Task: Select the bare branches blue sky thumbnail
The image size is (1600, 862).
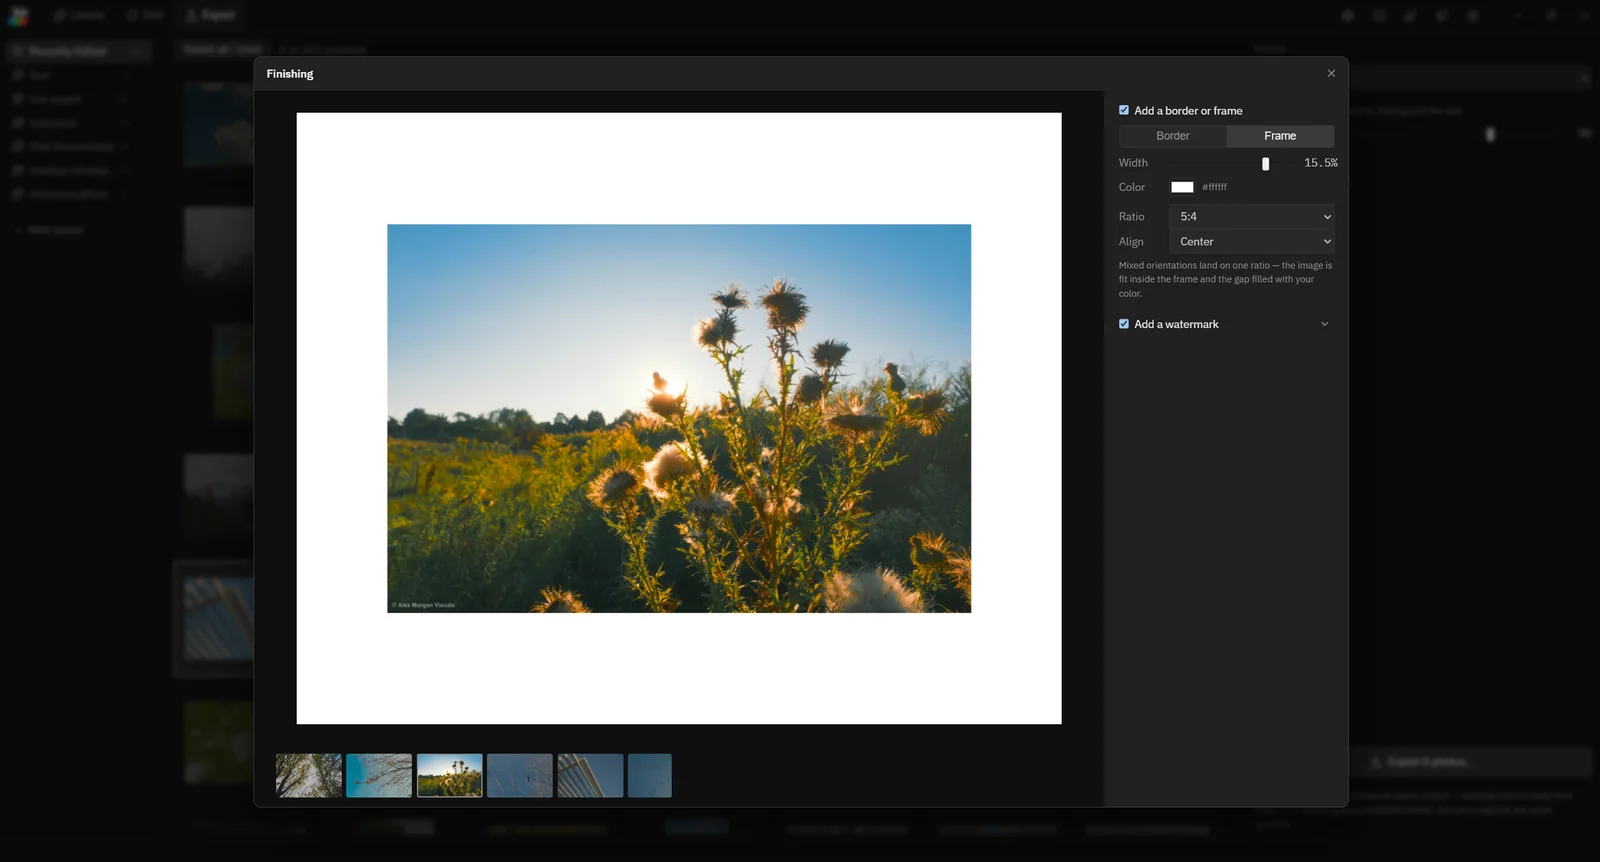Action: [379, 776]
